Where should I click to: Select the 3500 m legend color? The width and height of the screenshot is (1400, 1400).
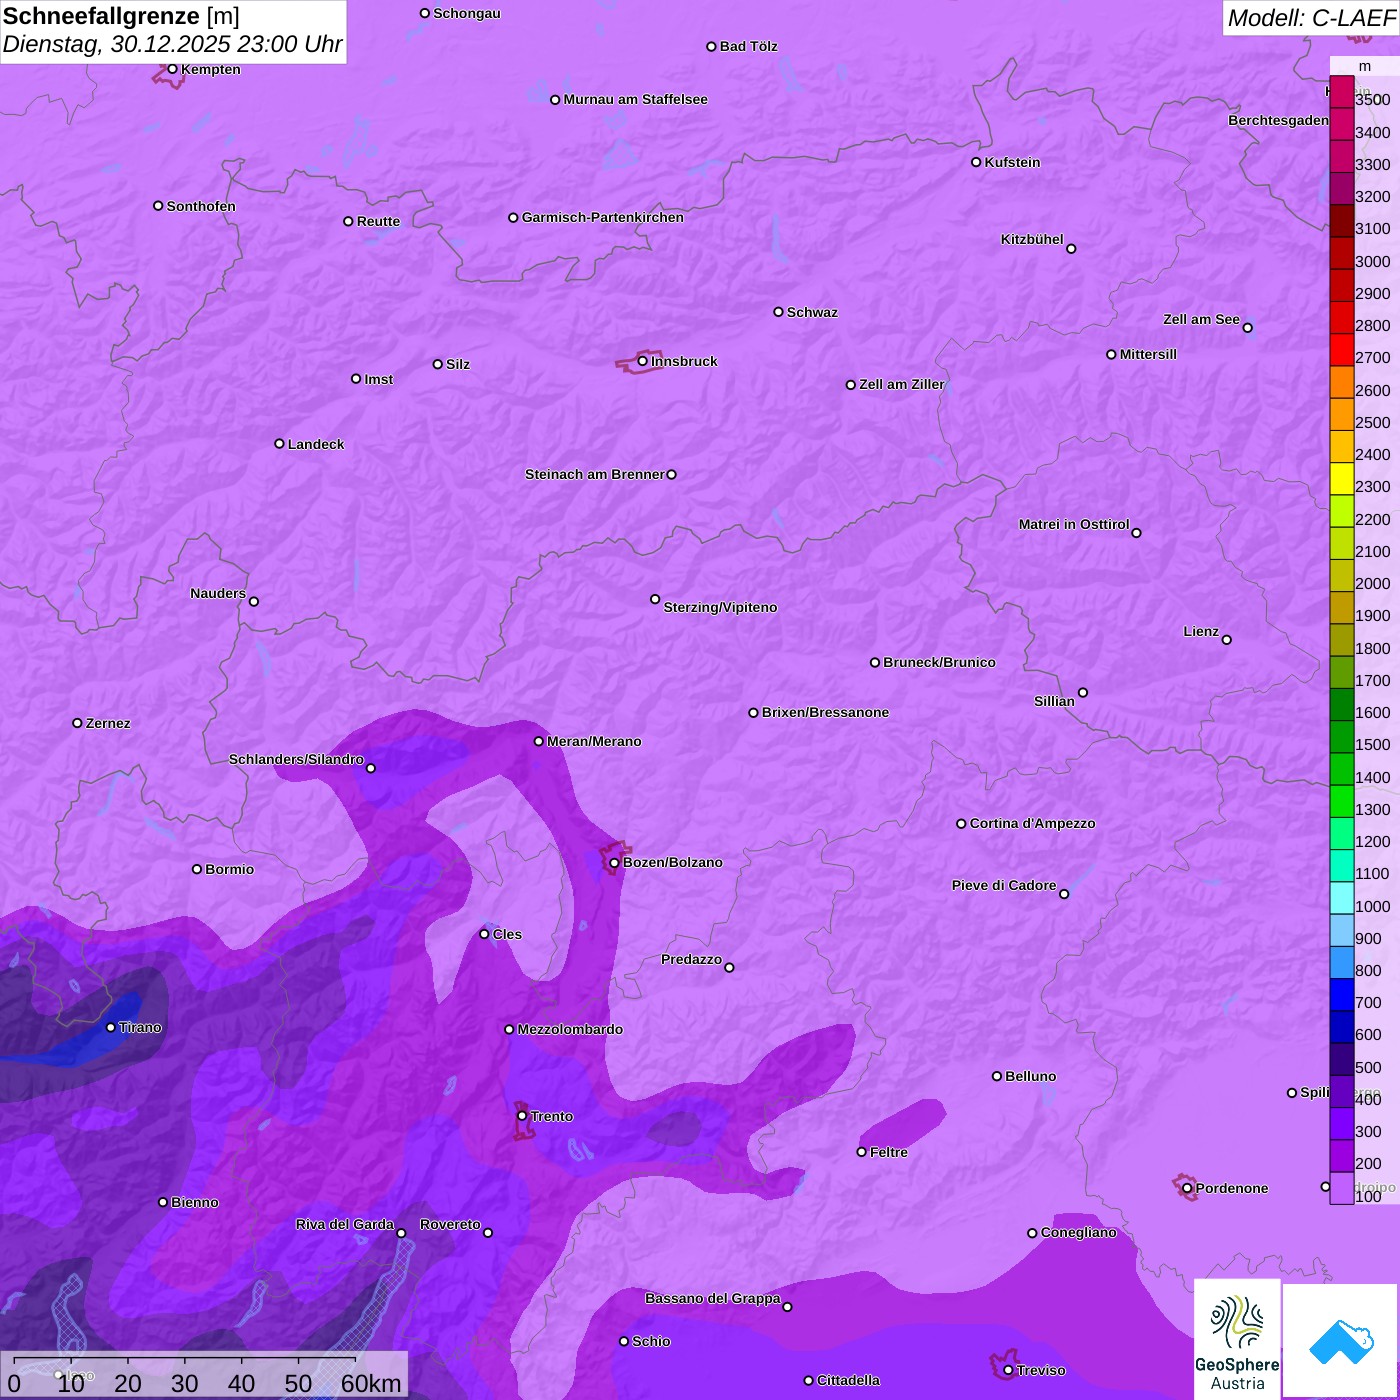[1342, 92]
